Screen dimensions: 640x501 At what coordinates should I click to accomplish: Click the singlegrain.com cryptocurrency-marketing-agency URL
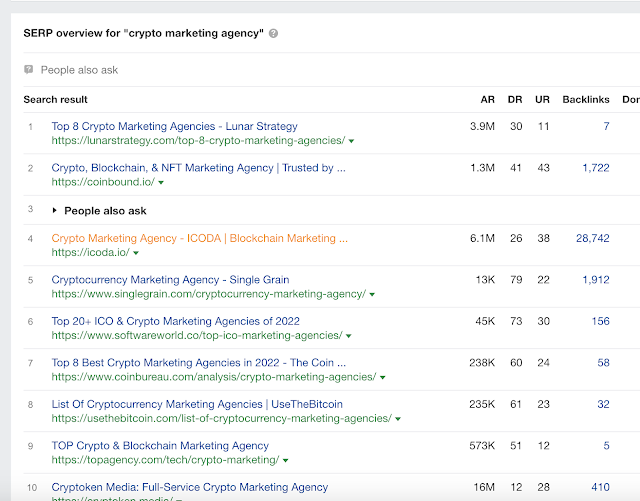point(209,294)
